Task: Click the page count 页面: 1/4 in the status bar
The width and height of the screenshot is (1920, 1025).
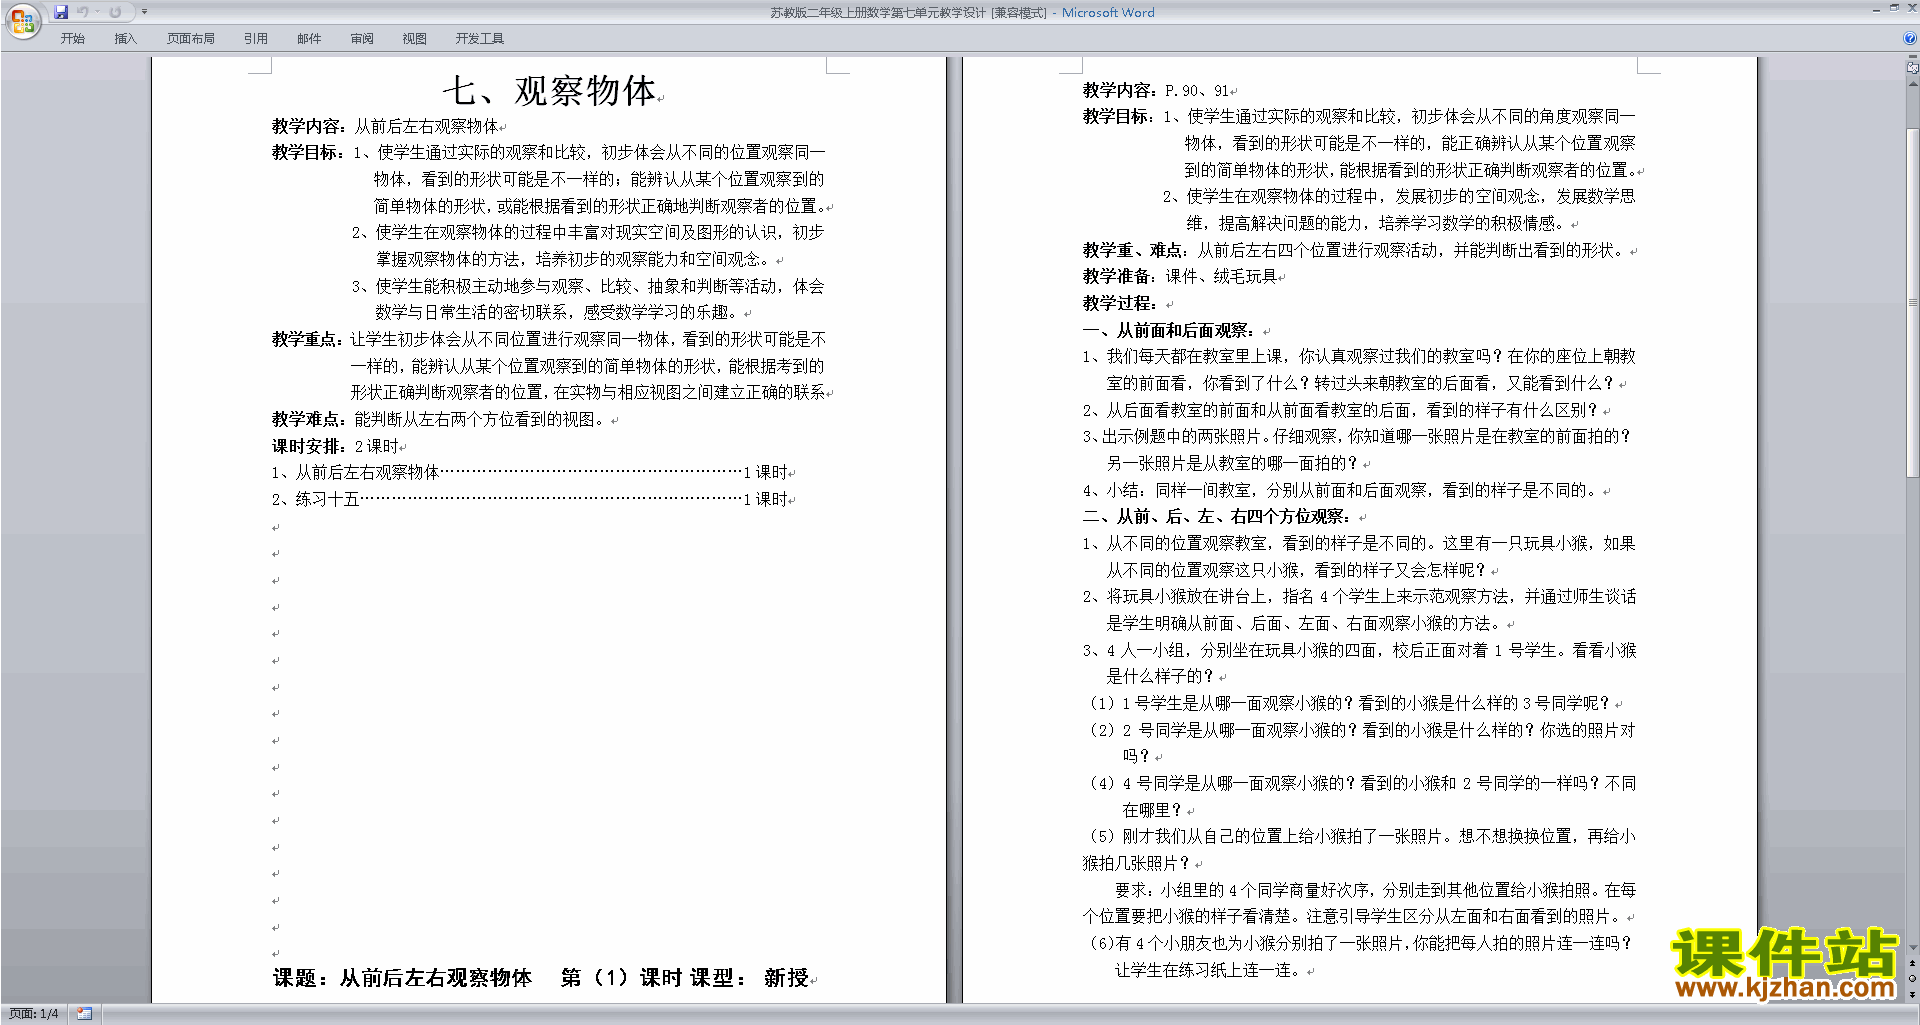Action: pos(33,1014)
